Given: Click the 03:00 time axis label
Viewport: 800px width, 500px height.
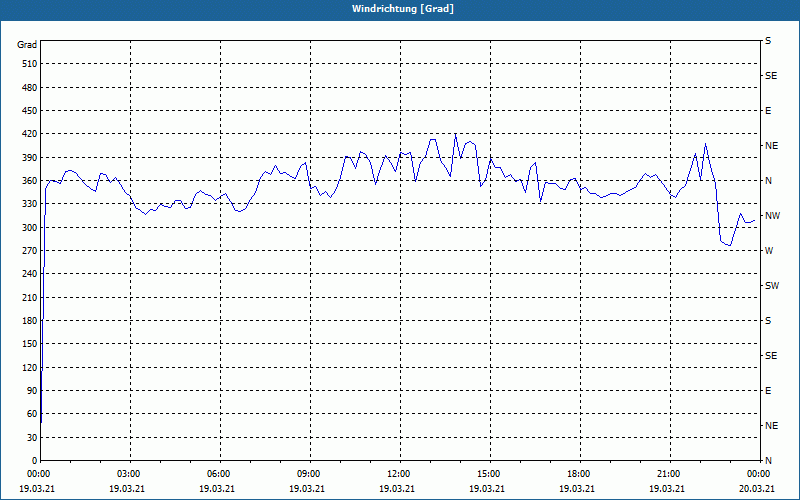Looking at the screenshot, I should coord(130,473).
